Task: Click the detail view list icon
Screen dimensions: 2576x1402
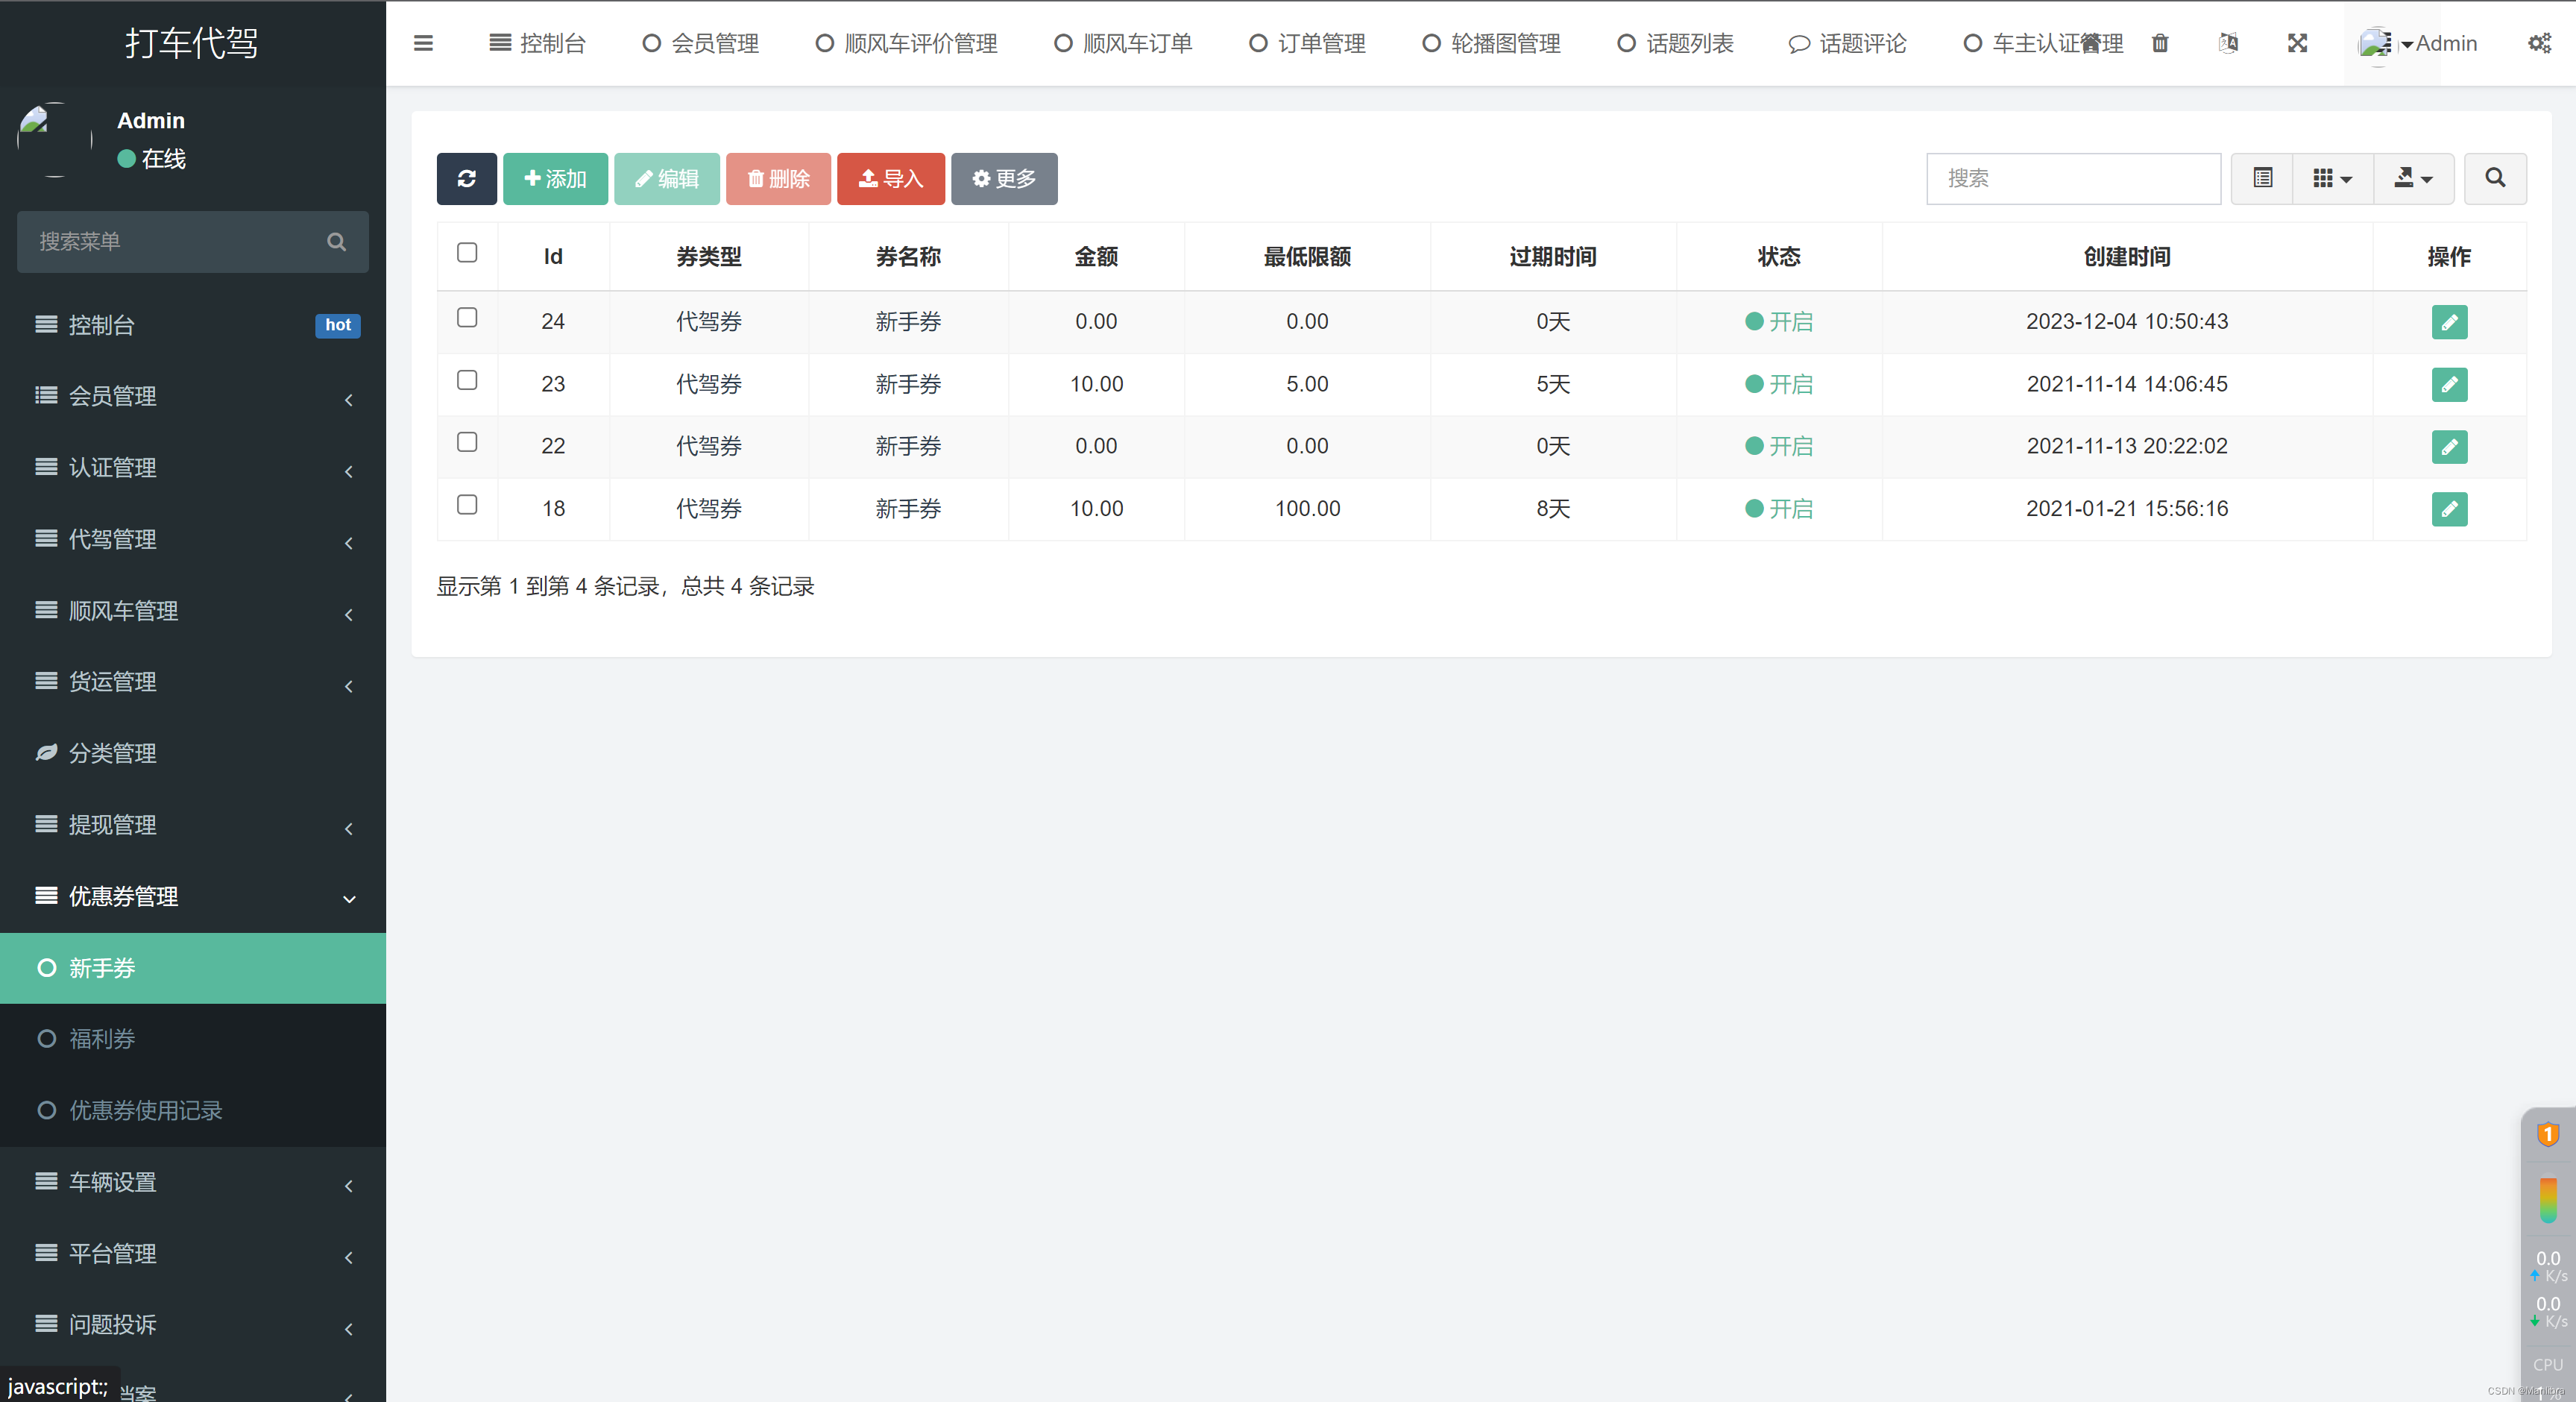Action: [2261, 178]
